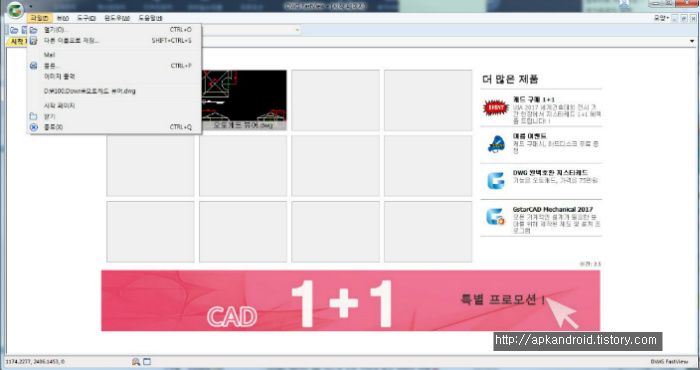
Task: Click the red EVENT badge icon
Action: tap(496, 108)
